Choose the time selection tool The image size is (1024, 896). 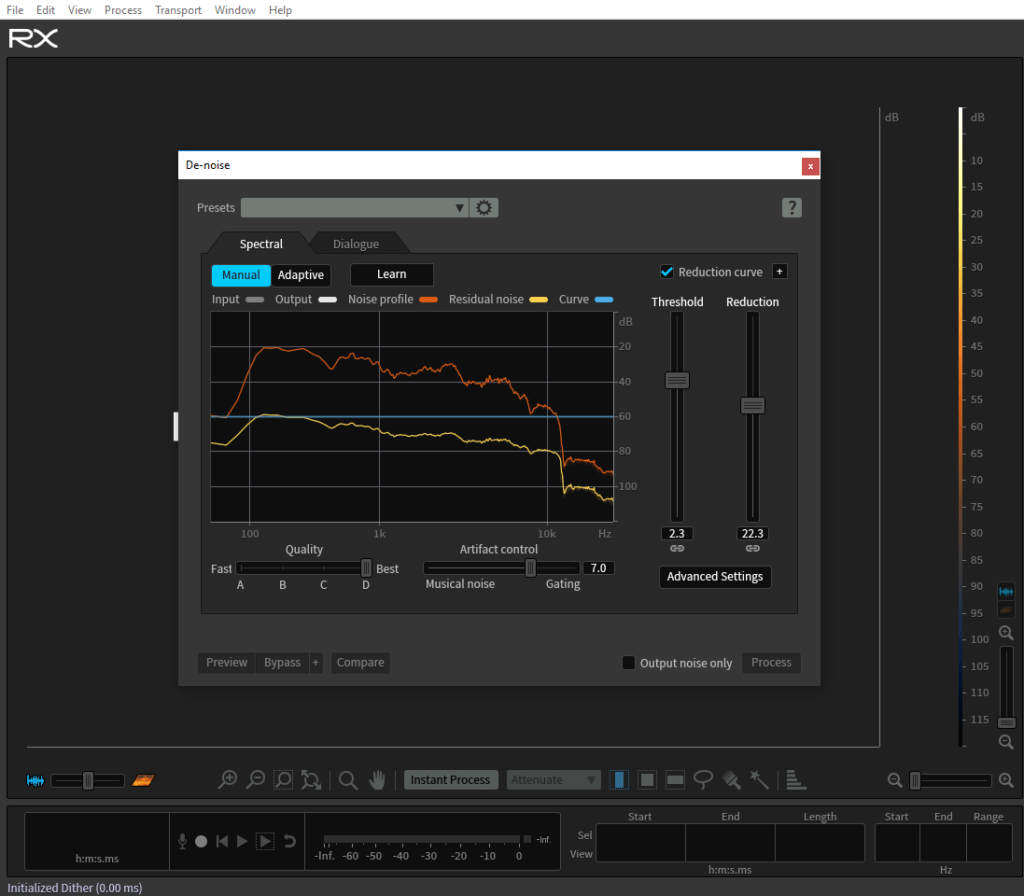tap(619, 780)
